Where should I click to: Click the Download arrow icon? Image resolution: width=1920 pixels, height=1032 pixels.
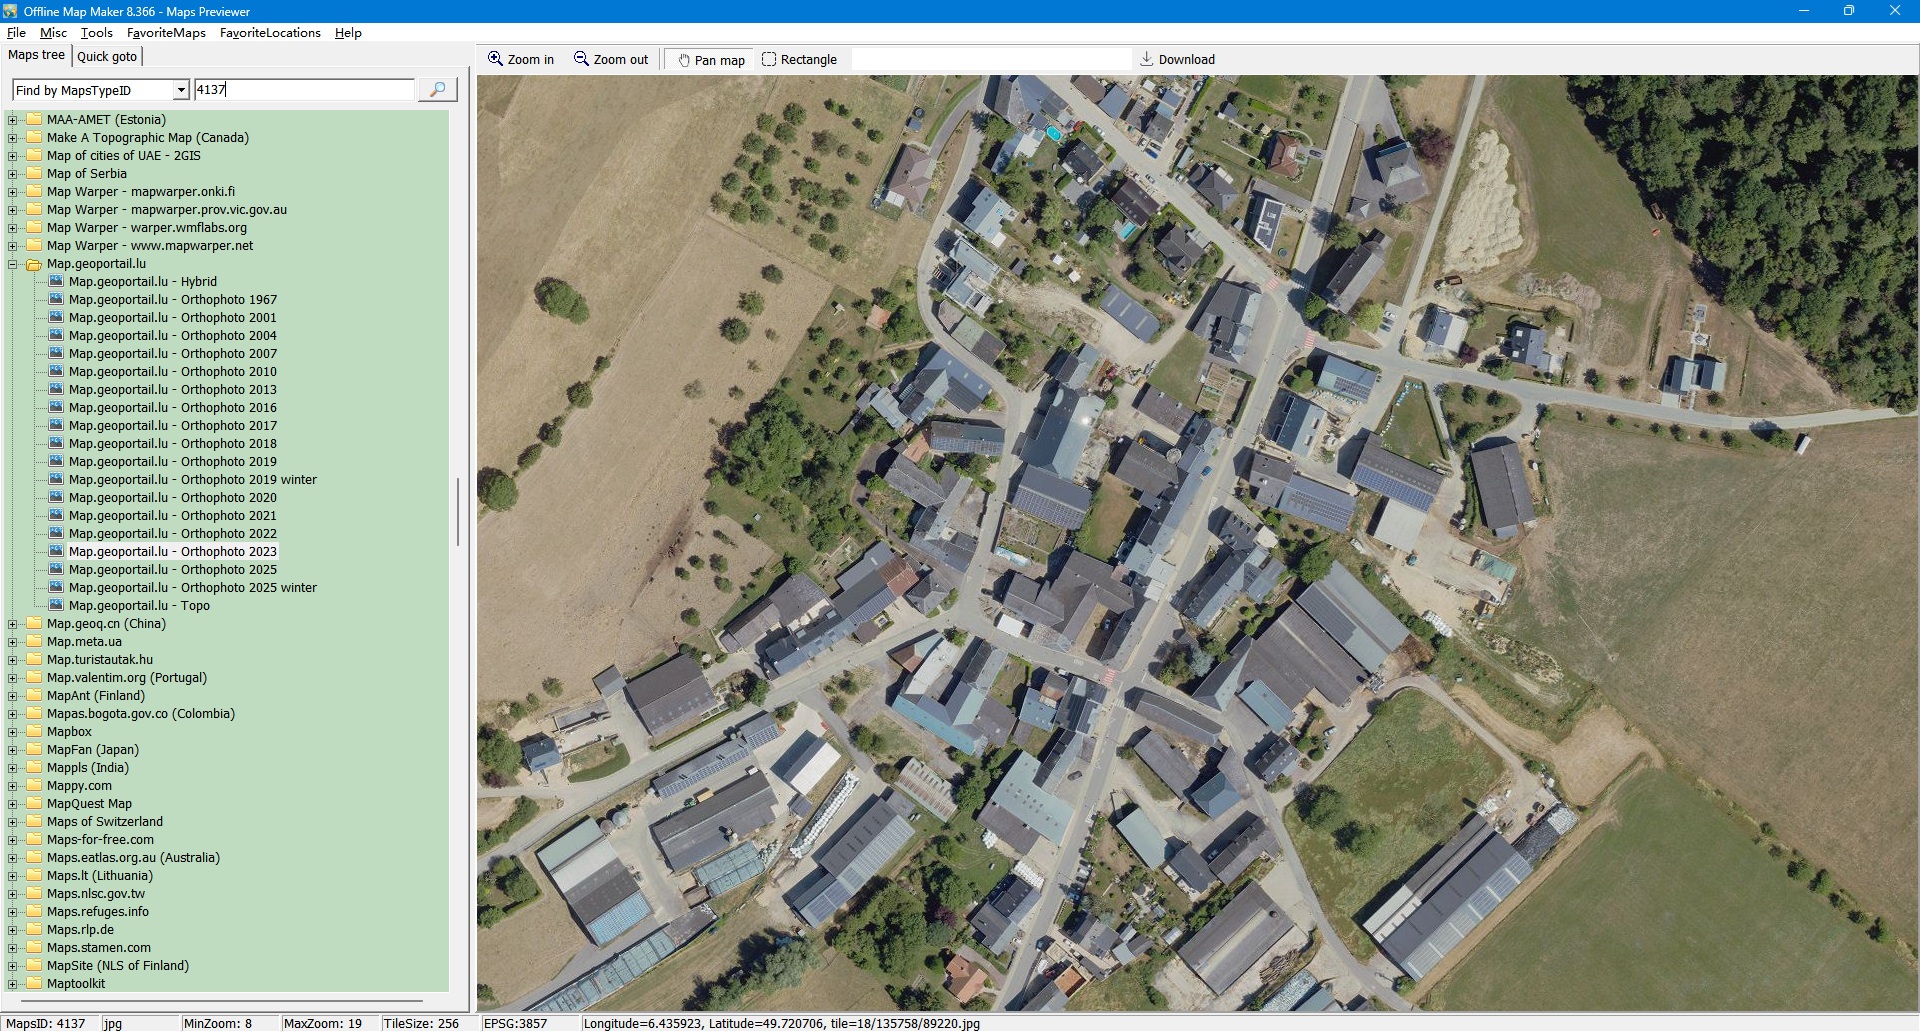pos(1147,59)
